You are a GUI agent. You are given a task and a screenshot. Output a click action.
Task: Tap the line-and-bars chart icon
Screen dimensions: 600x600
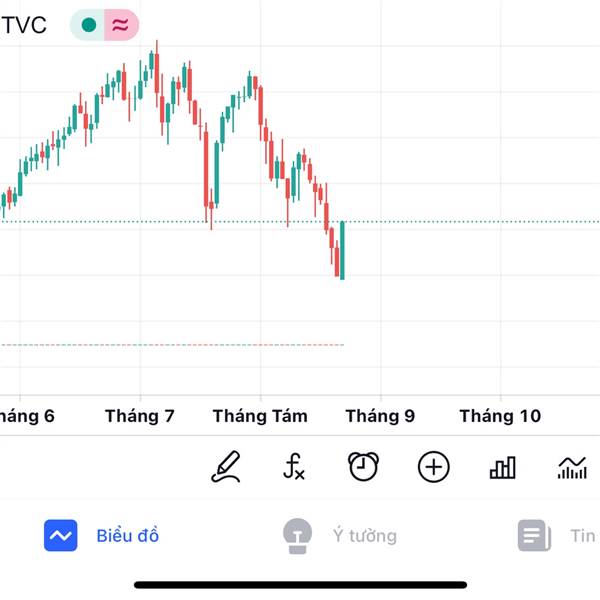[572, 468]
